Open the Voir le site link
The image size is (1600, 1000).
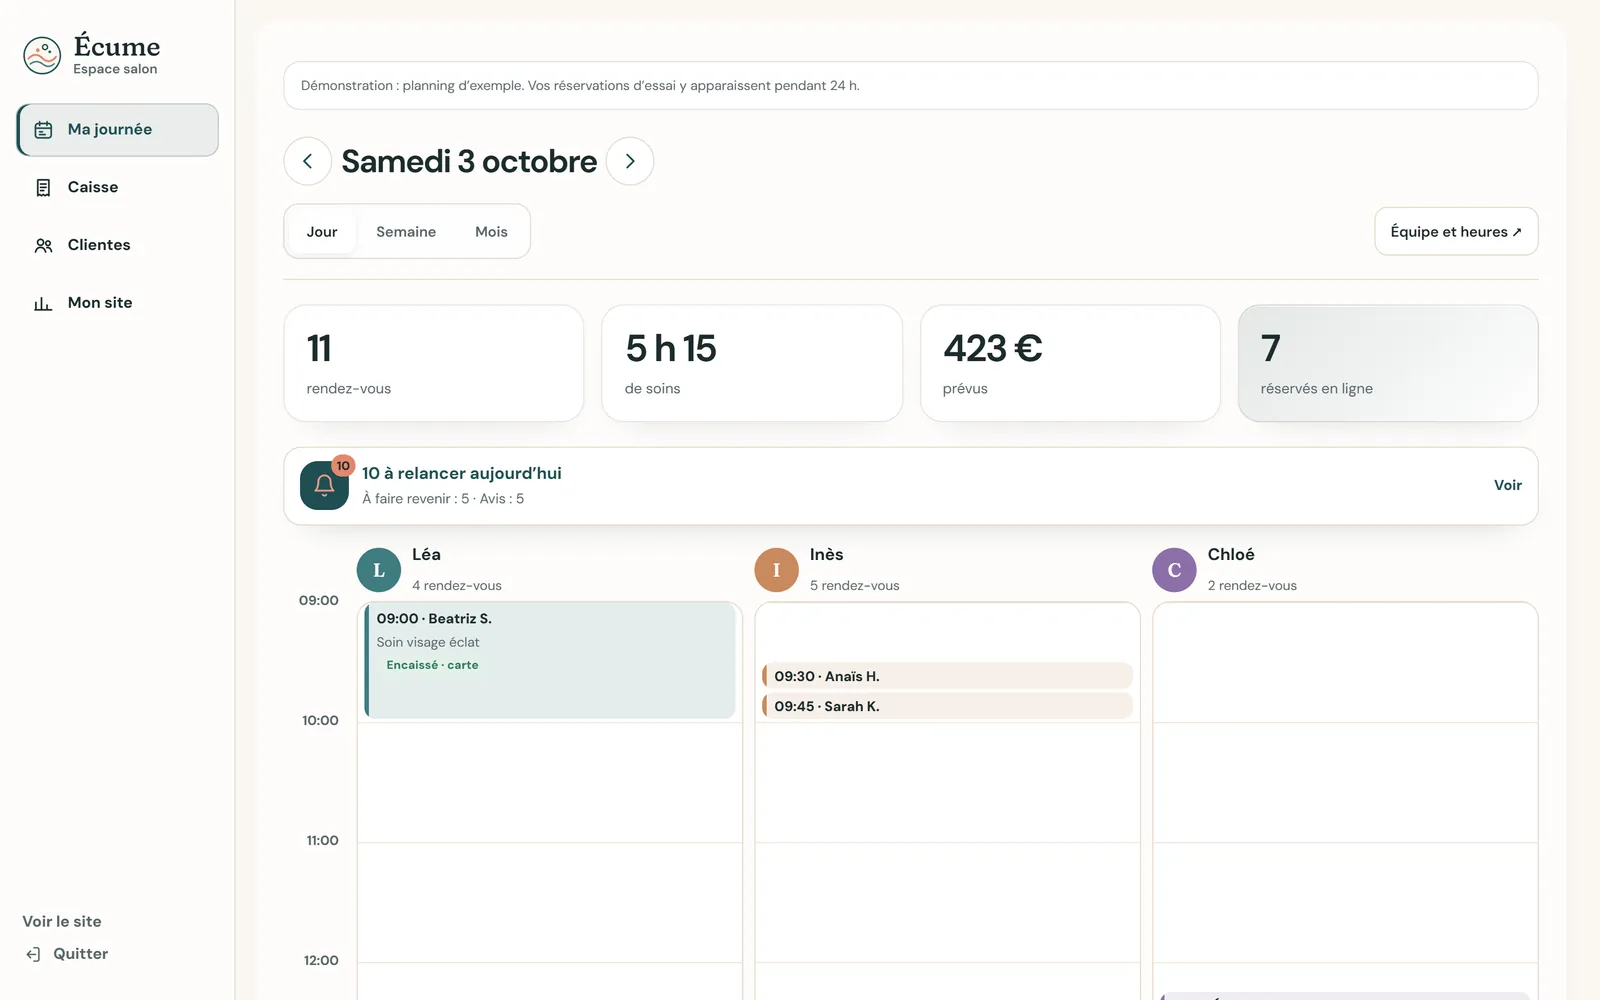tap(62, 922)
